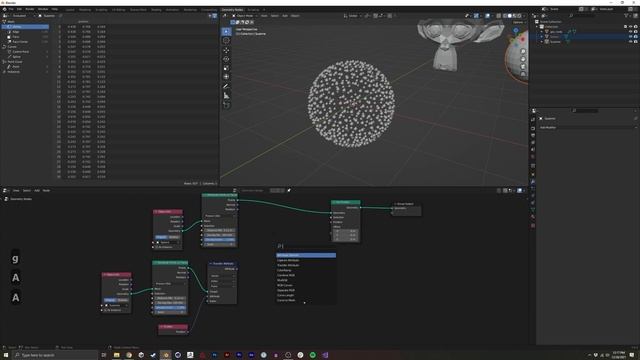Screen dimensions: 640x360
Task: Toggle spreadsheet filter button in header
Action: (x=215, y=16)
